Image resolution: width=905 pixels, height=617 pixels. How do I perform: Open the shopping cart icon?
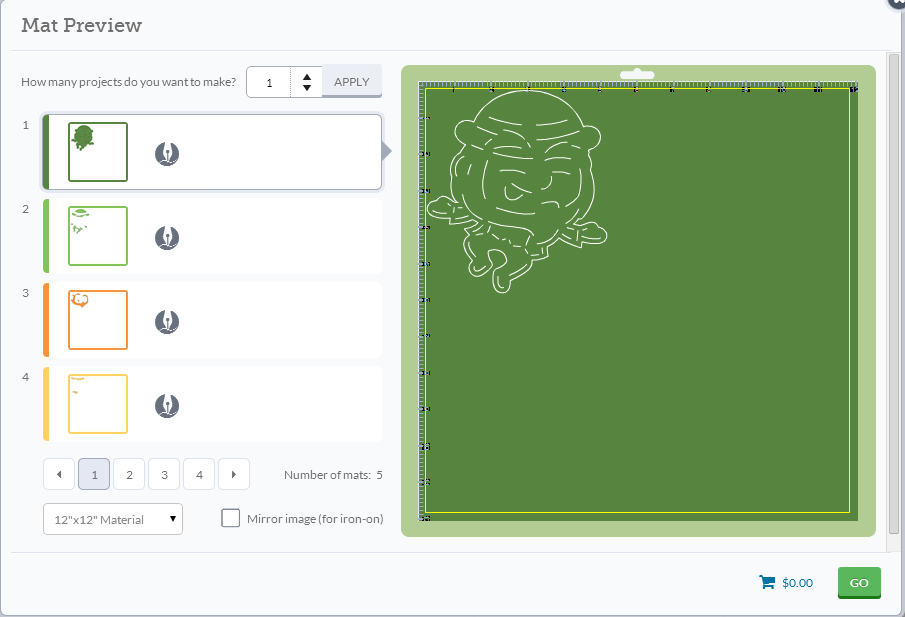coord(767,582)
